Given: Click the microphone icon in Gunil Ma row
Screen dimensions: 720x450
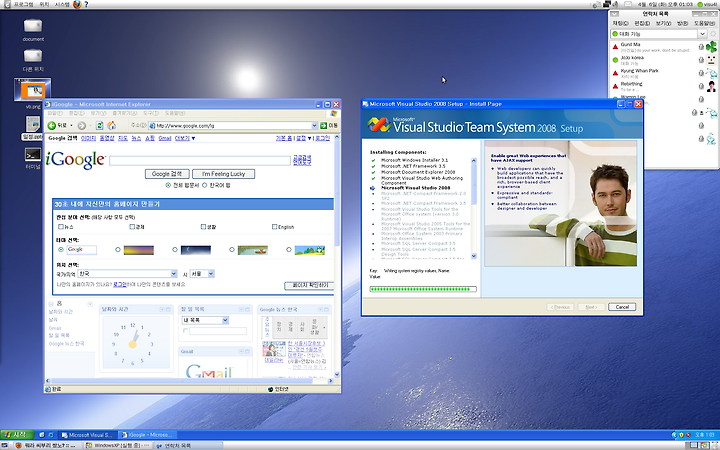Looking at the screenshot, I should (x=701, y=47).
